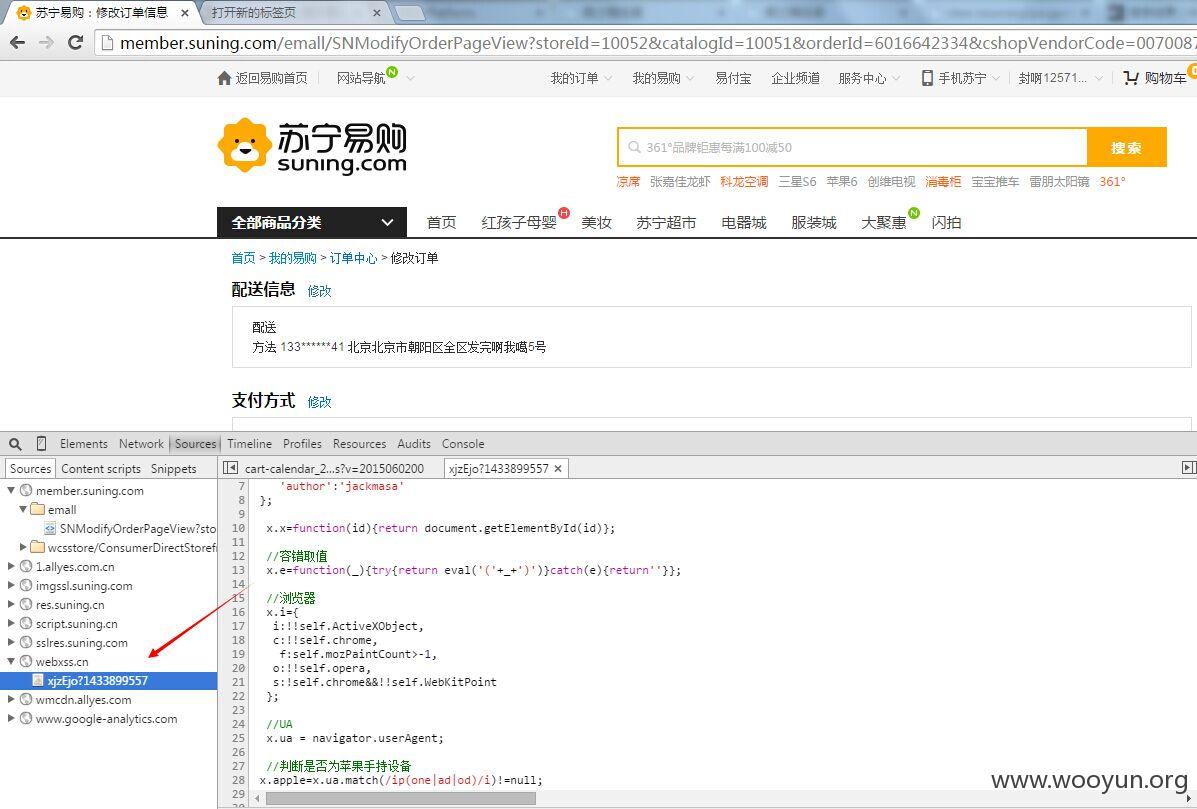Open the 红孩子母婴 nav link
This screenshot has width=1197, height=809.
point(519,222)
